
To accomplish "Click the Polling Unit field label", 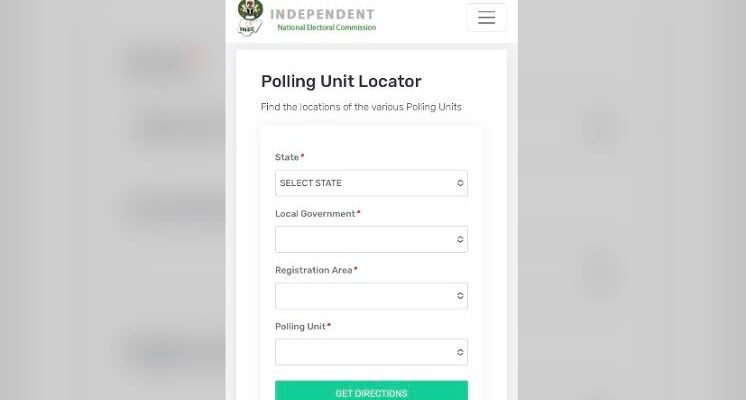I will click(x=300, y=326).
